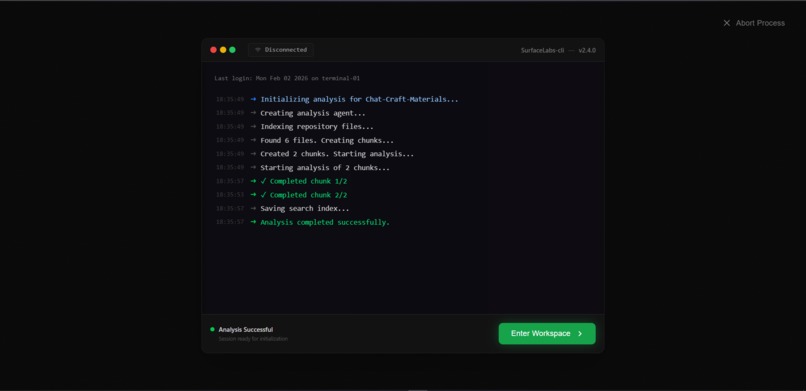Click the chevron arrow in Enter Workspace
This screenshot has height=391, width=806.
pos(580,333)
